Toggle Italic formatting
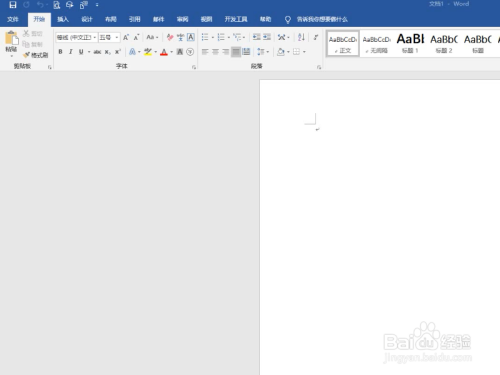The width and height of the screenshot is (500, 375). pyautogui.click(x=71, y=52)
